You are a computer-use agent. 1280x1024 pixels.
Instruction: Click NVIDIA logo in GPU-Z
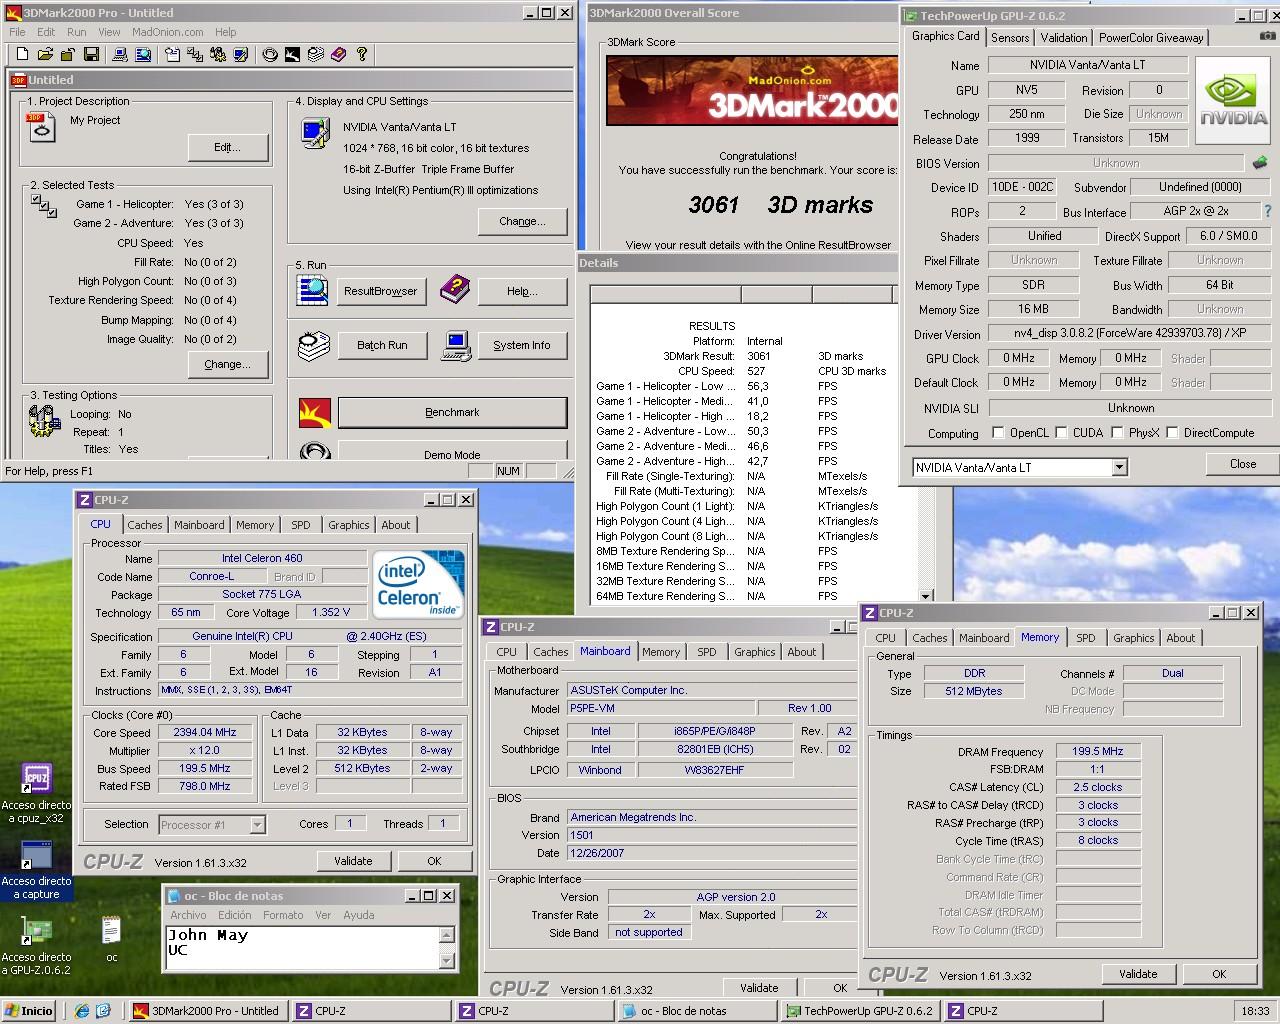(1233, 102)
